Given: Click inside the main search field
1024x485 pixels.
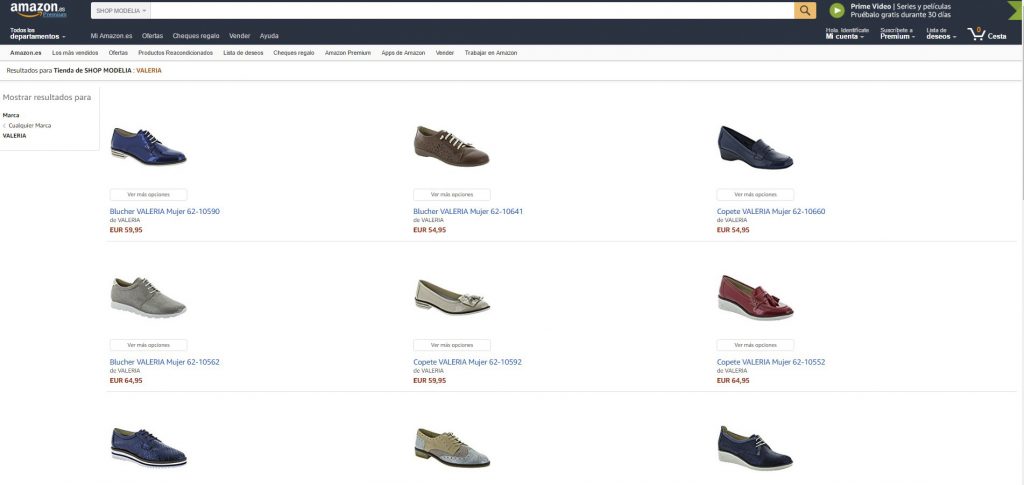Looking at the screenshot, I should click(472, 10).
